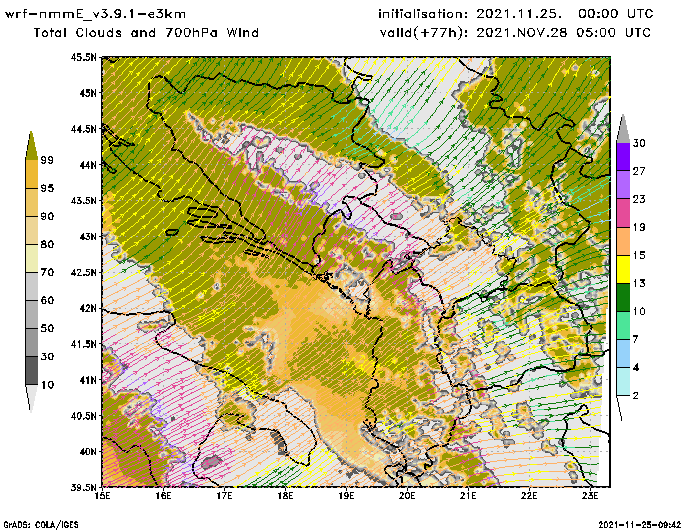Click the '22E' longitude label

tap(529, 496)
